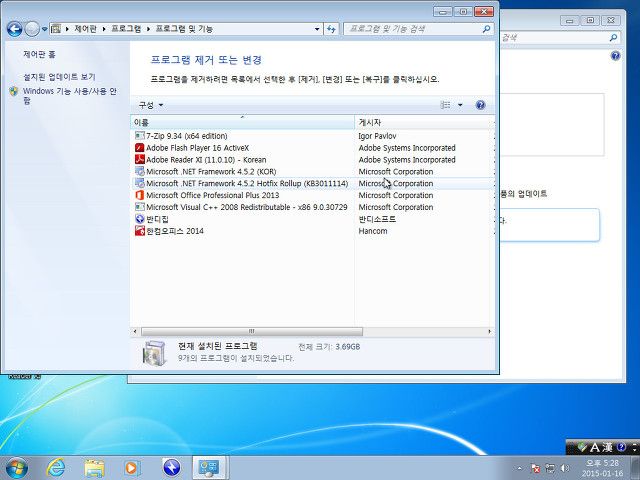This screenshot has width=640, height=480.
Task: Click the Adobe Flash Player icon
Action: [x=140, y=148]
